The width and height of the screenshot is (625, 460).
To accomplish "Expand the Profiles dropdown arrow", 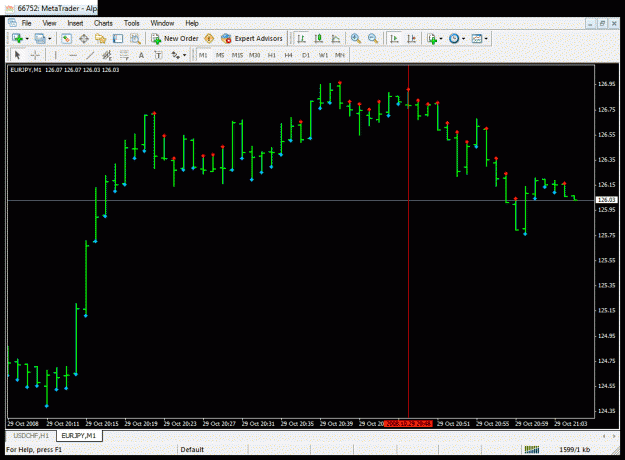I will pos(50,39).
